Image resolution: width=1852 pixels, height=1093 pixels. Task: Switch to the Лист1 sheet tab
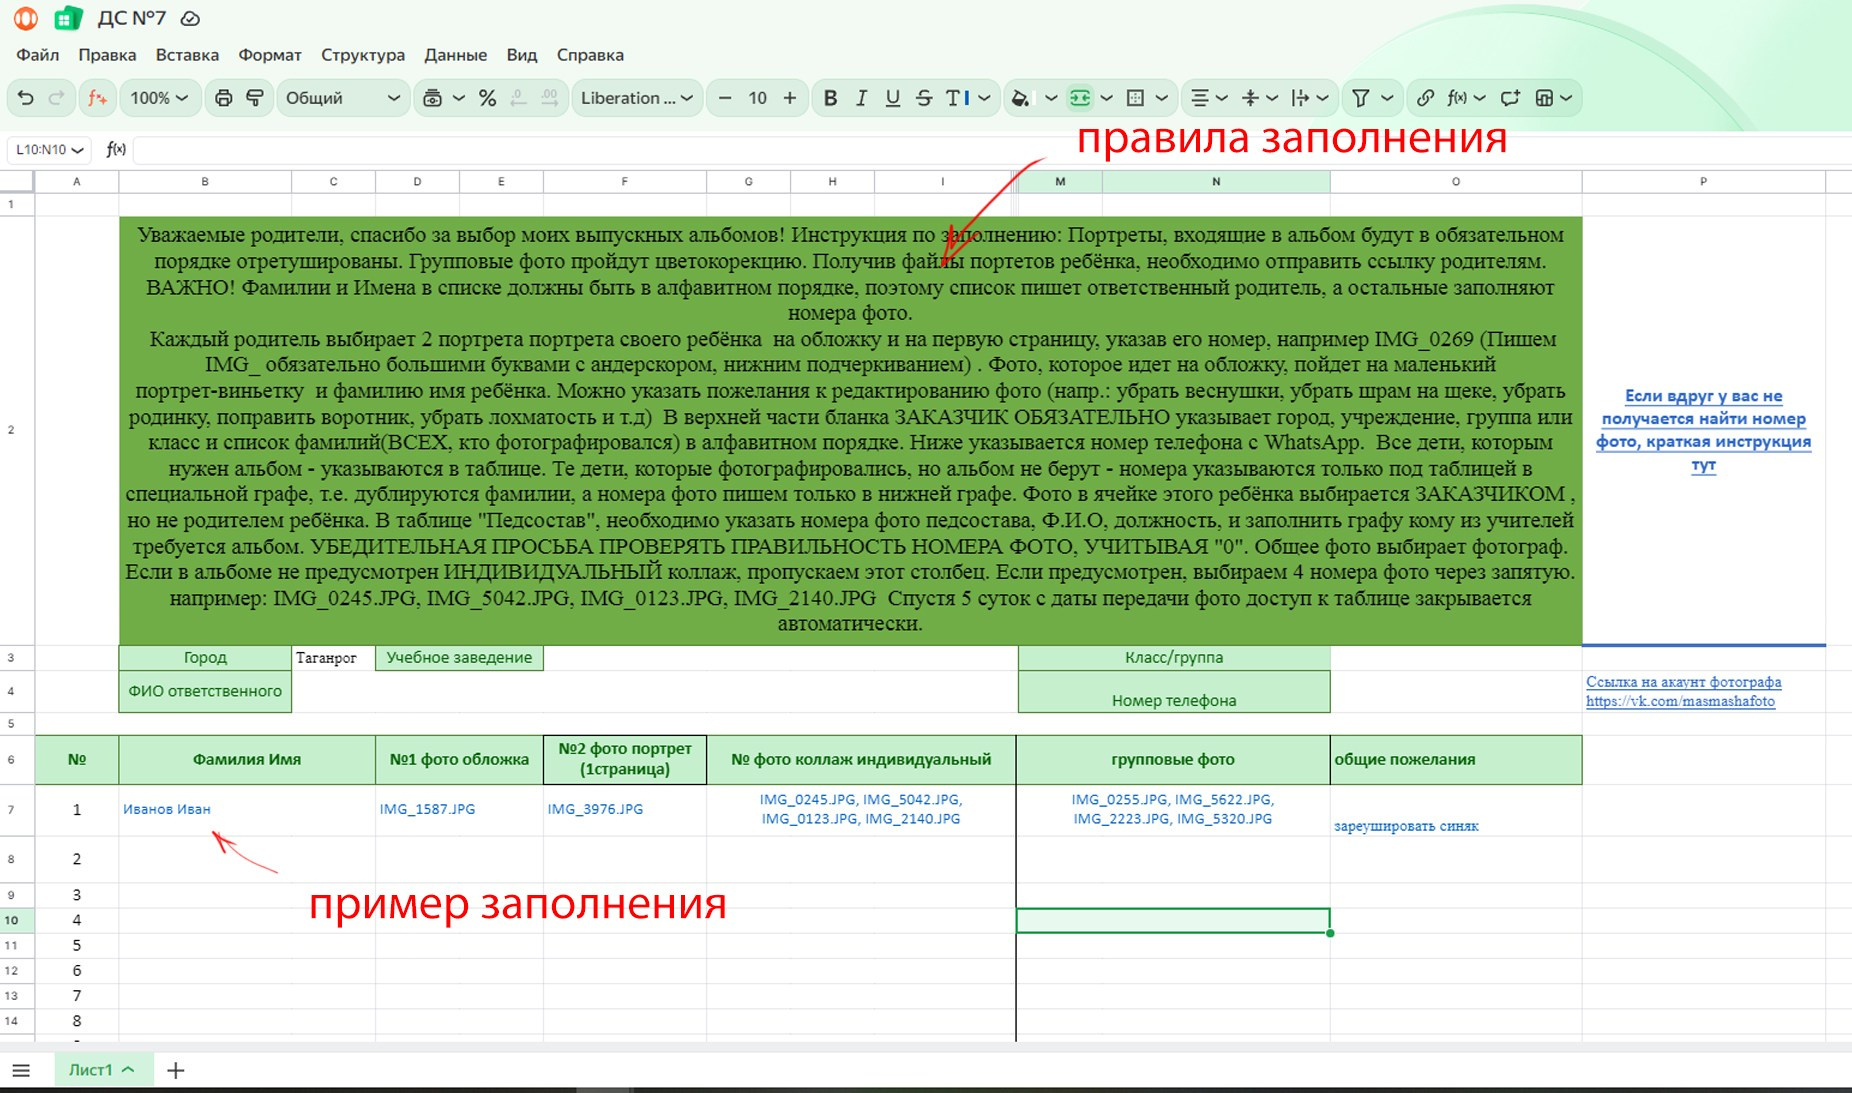[91, 1070]
